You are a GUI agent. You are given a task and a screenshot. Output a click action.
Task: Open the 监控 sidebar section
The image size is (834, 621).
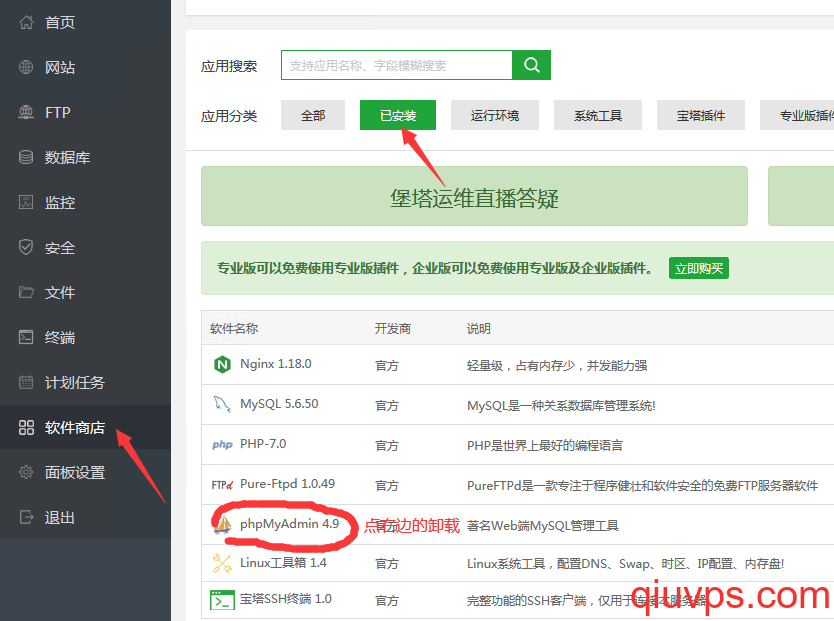[85, 202]
